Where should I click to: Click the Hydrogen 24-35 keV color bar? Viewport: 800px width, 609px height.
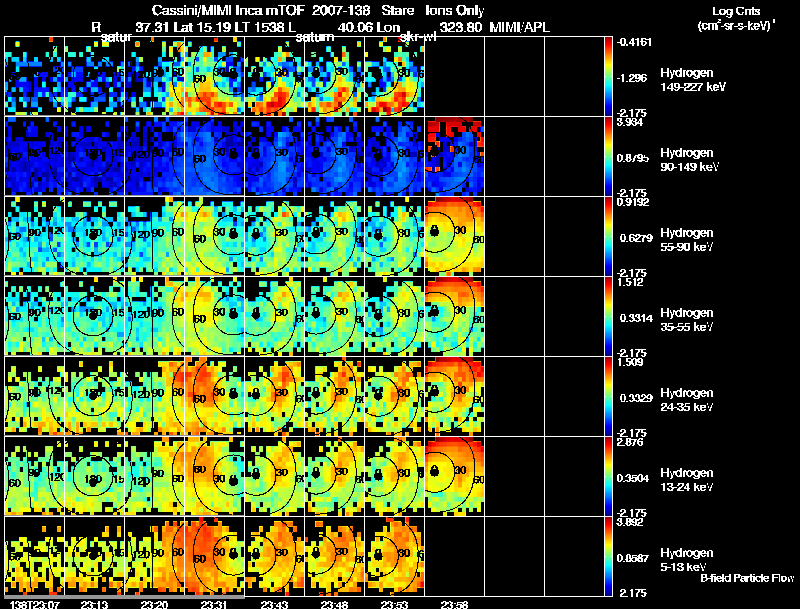coord(608,396)
